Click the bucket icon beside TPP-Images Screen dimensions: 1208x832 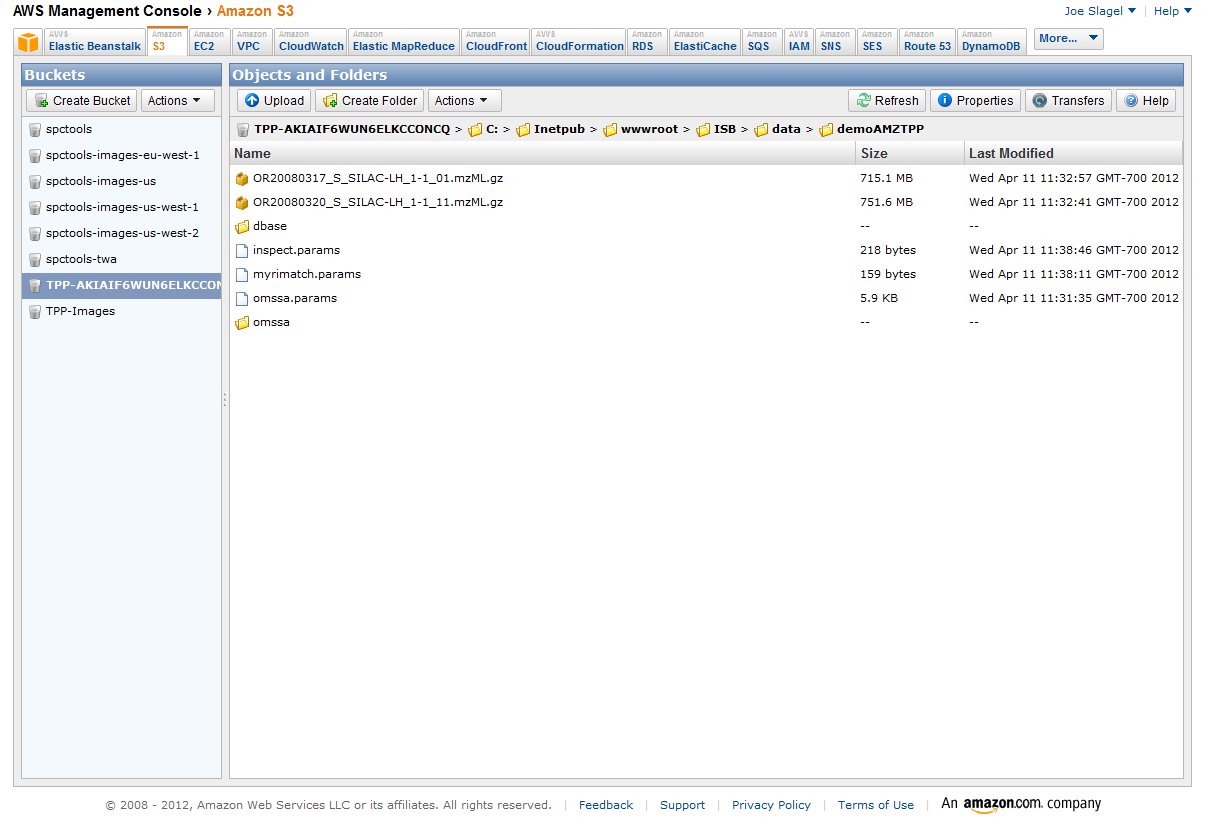pyautogui.click(x=35, y=311)
